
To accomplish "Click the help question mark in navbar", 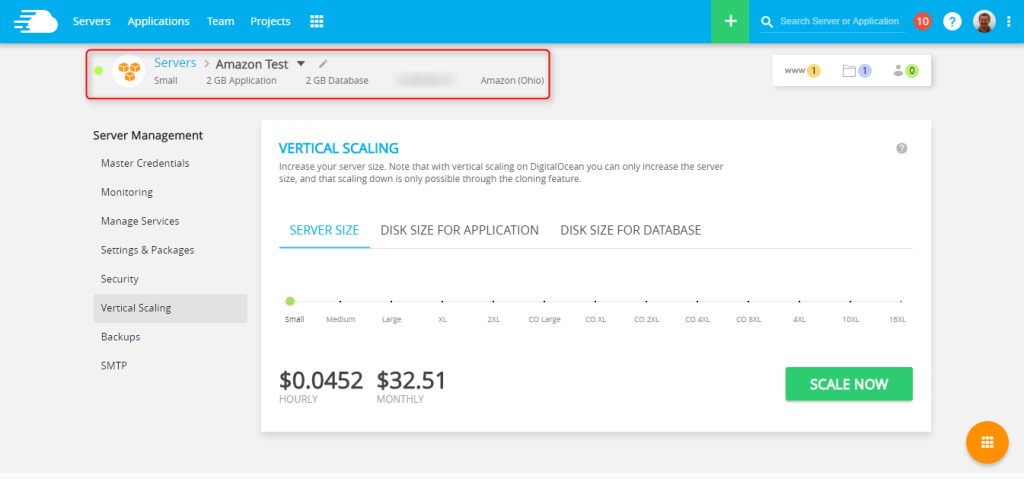I will pyautogui.click(x=952, y=21).
